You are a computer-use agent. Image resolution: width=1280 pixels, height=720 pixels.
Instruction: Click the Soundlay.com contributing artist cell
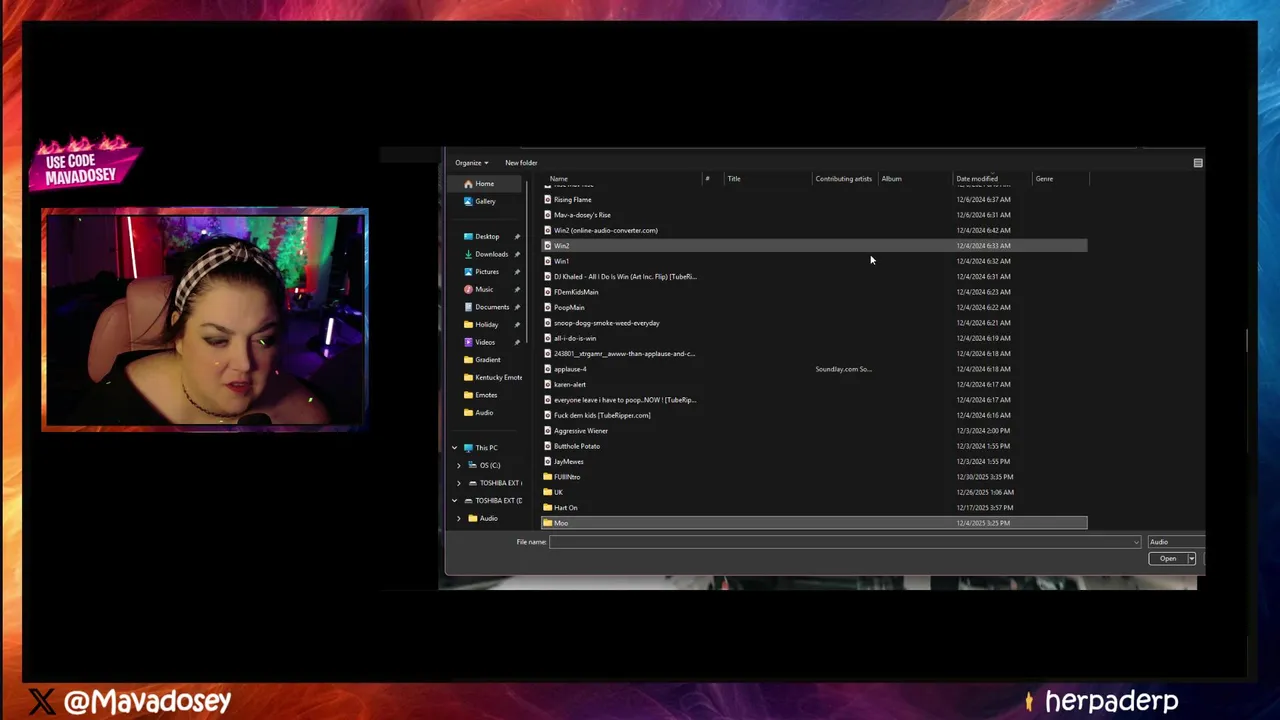click(843, 369)
